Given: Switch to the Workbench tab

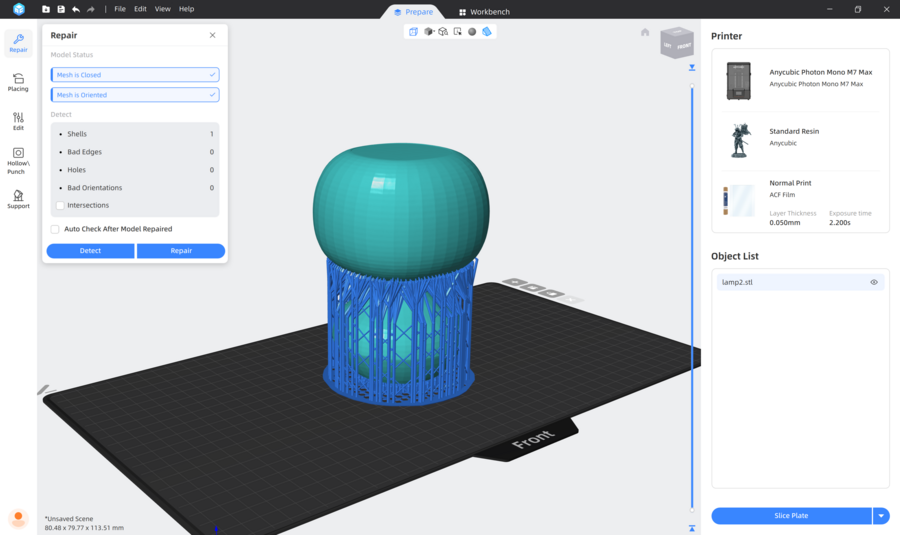Looking at the screenshot, I should tap(483, 12).
